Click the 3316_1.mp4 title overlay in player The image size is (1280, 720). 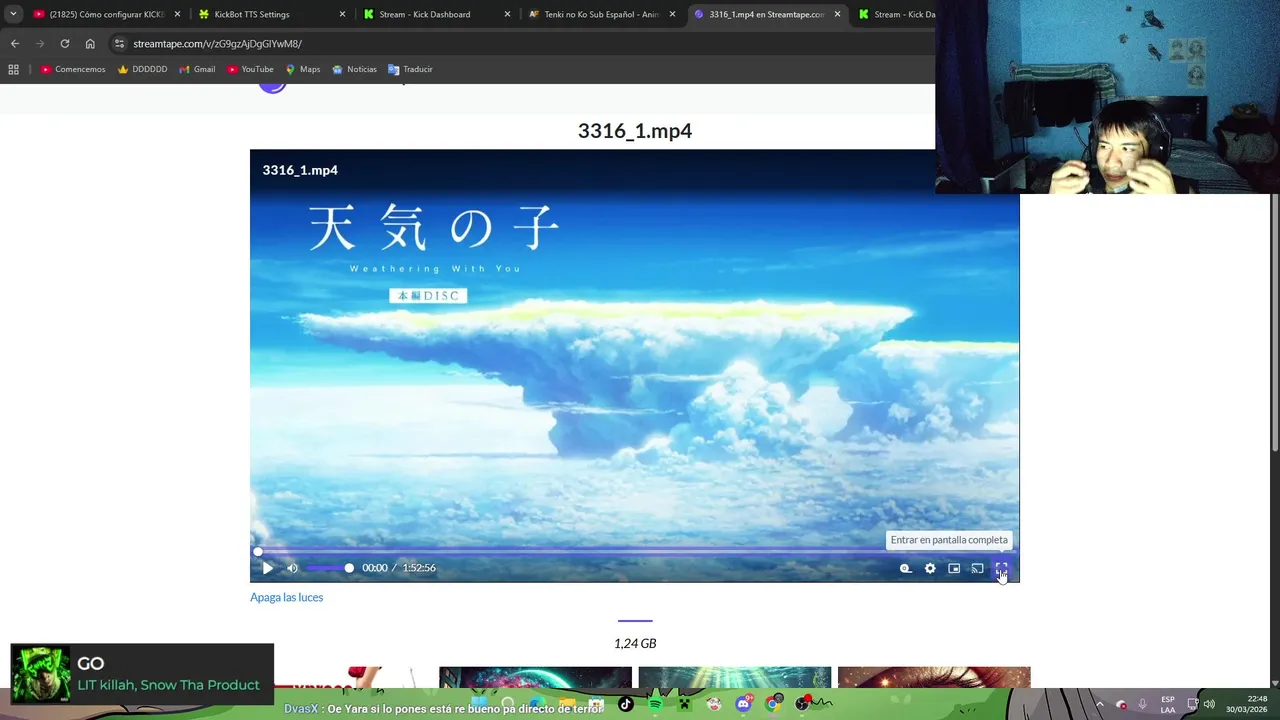tap(300, 170)
